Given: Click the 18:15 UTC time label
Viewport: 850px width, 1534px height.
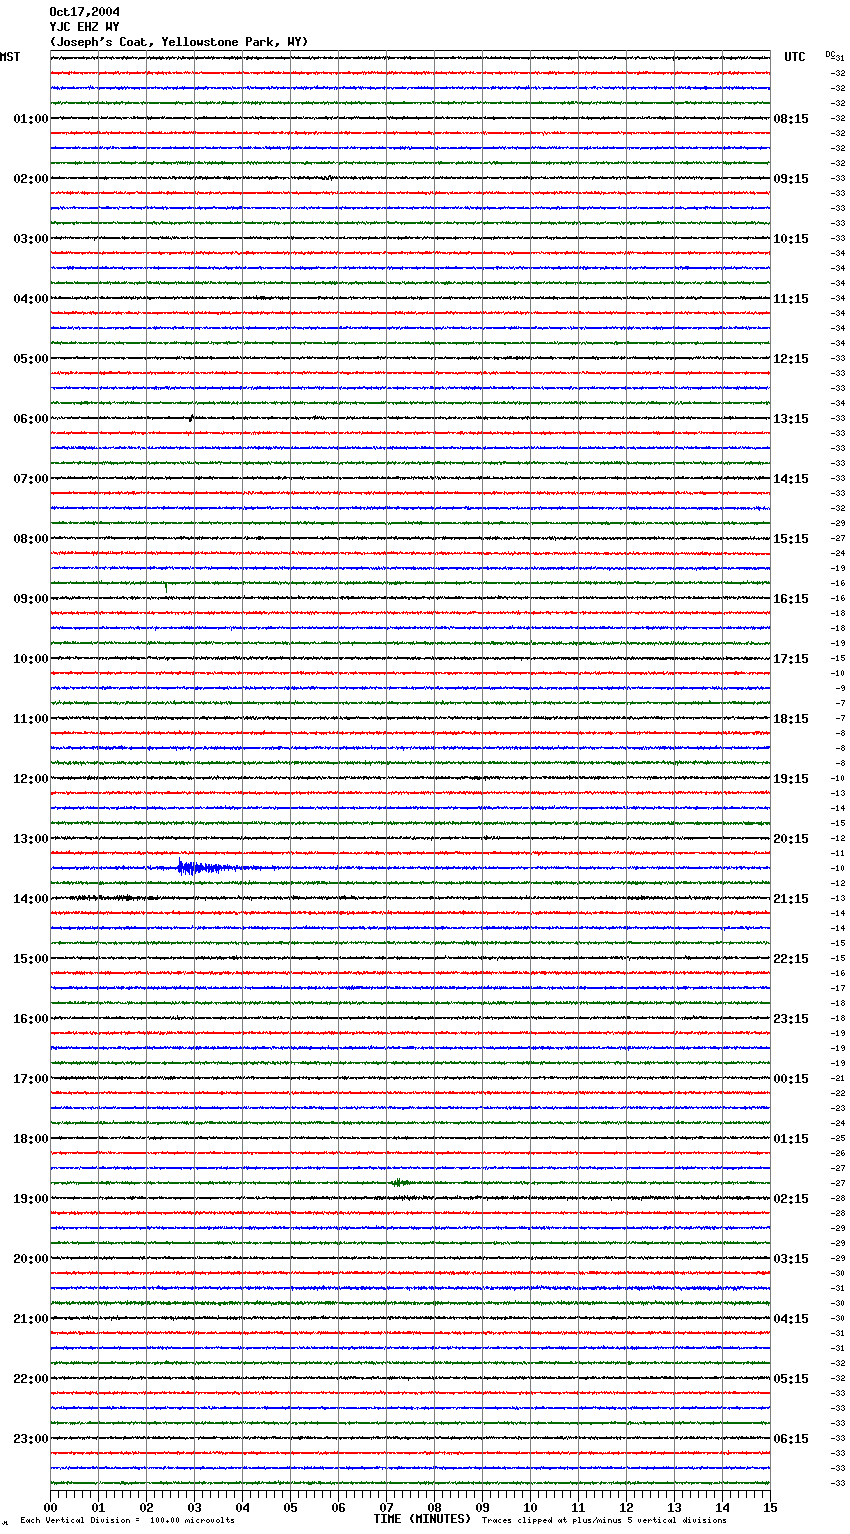Looking at the screenshot, I should (791, 719).
